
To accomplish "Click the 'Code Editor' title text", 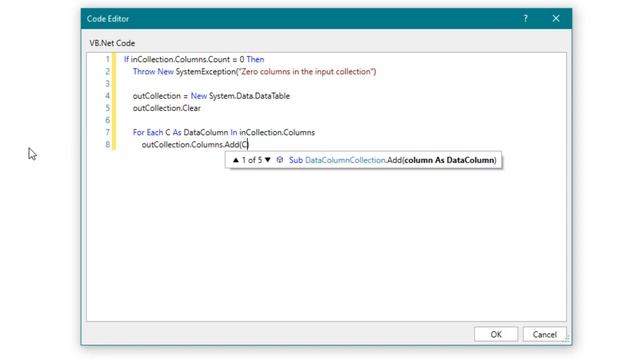I will (108, 19).
